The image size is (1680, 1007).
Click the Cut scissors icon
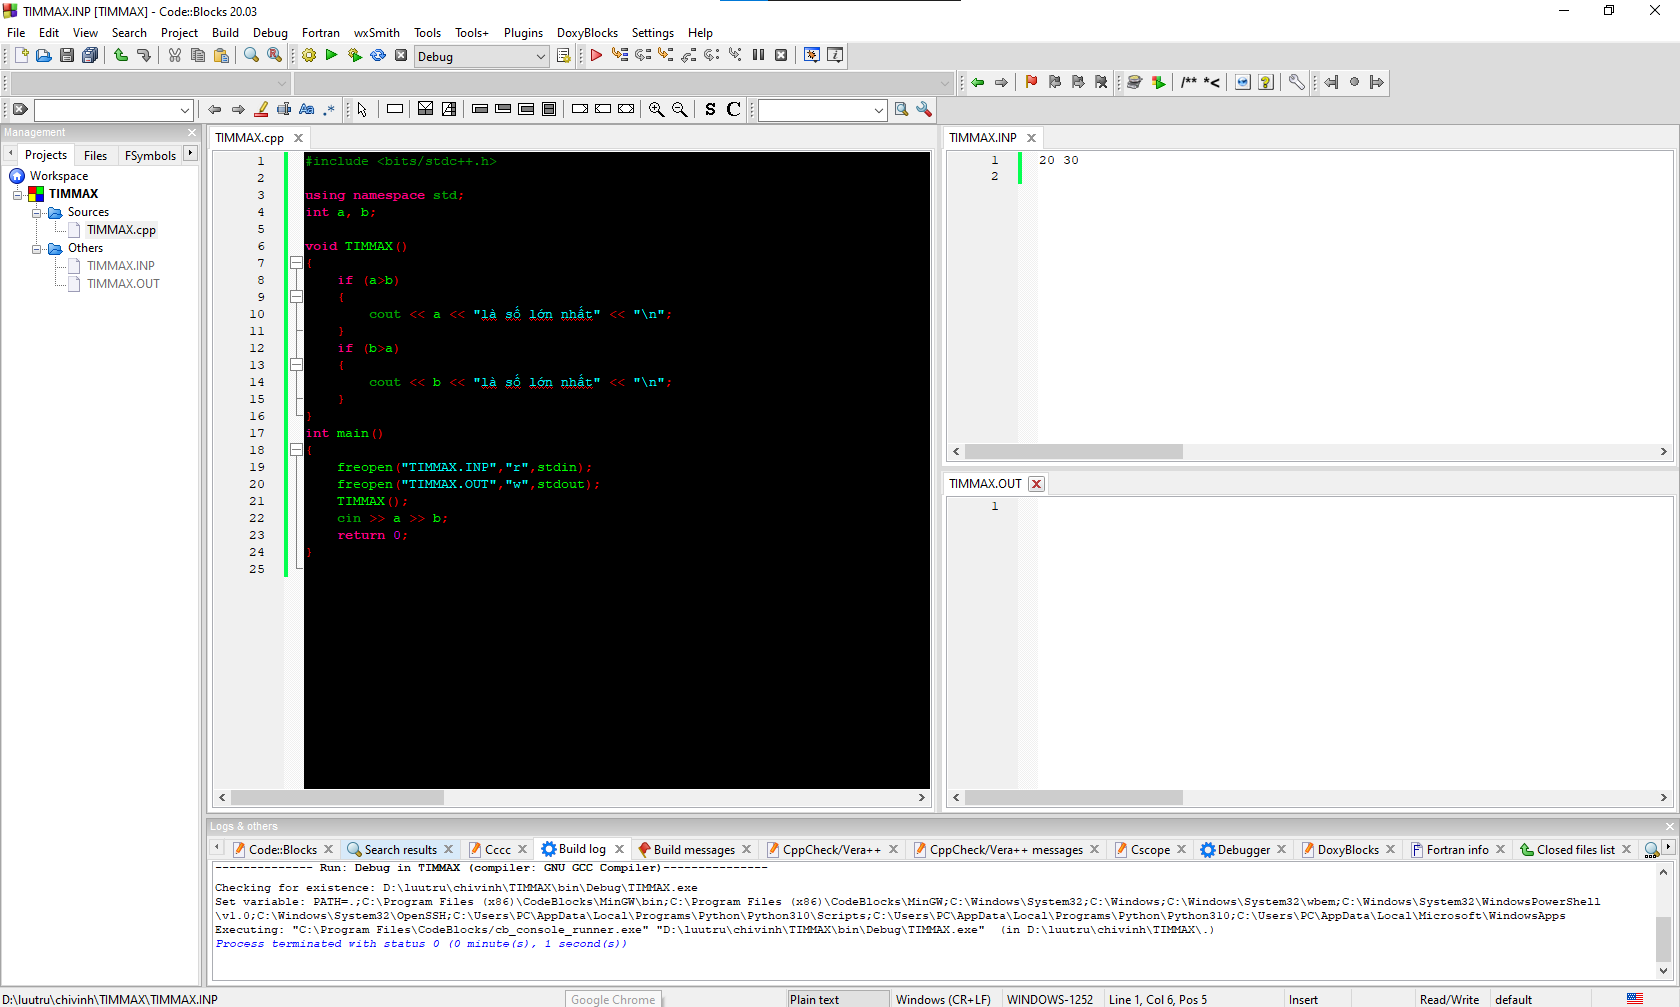click(175, 56)
